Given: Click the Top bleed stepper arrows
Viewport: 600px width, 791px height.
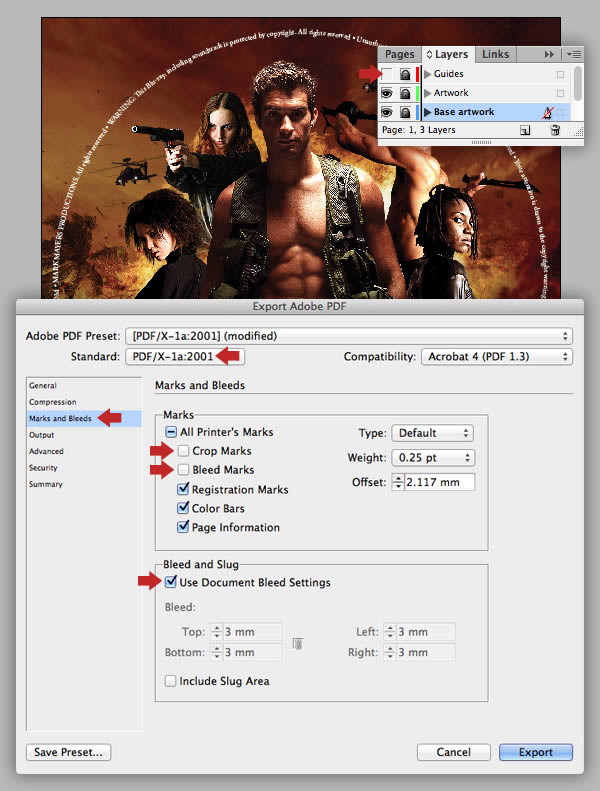Looking at the screenshot, I should pyautogui.click(x=216, y=632).
